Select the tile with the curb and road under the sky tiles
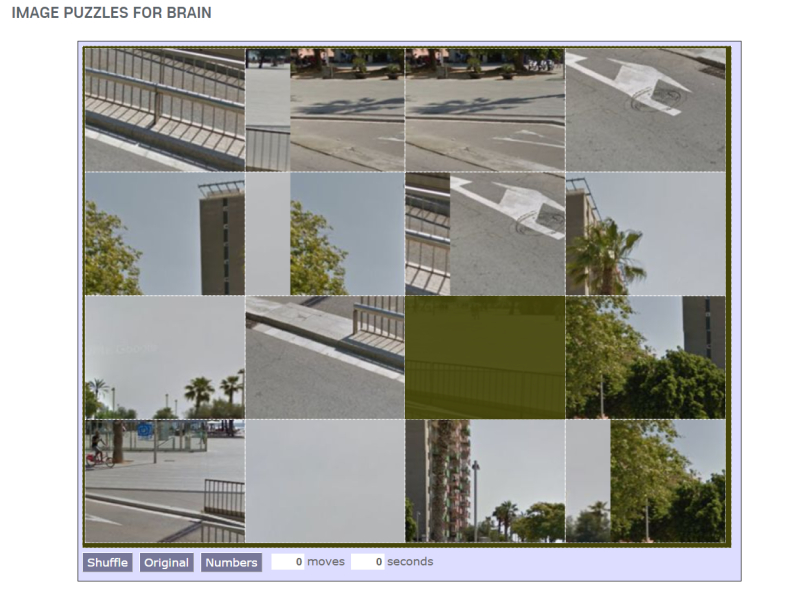Viewport: 800px width, 600px height. (x=325, y=357)
